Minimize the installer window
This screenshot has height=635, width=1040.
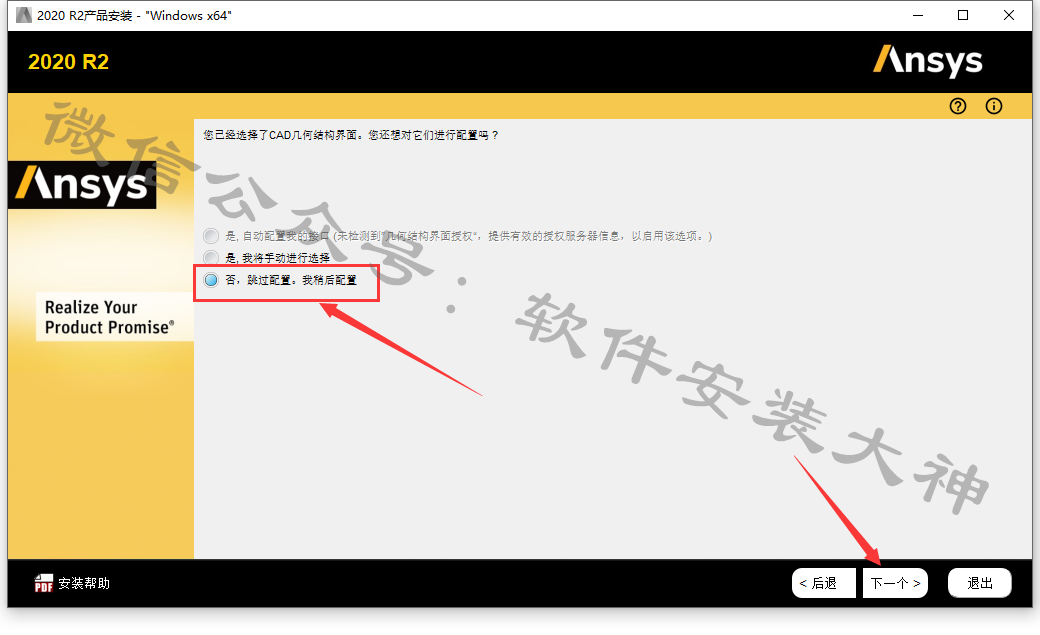tap(918, 15)
